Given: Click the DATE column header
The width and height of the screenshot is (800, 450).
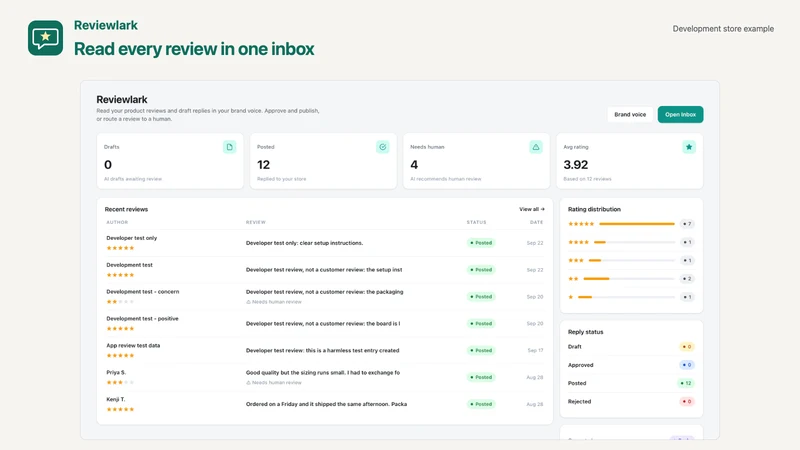Looking at the screenshot, I should coord(536,222).
